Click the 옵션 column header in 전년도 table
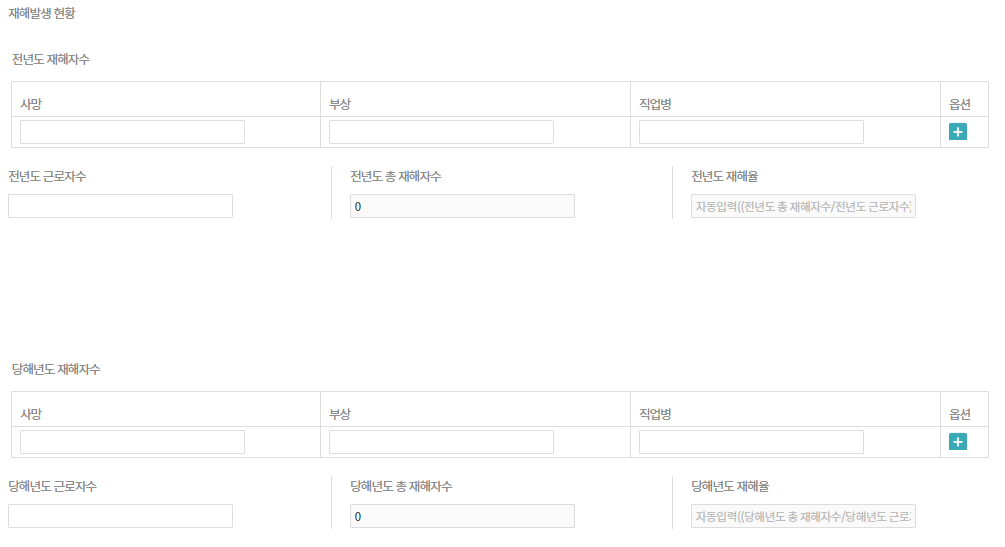 959,104
